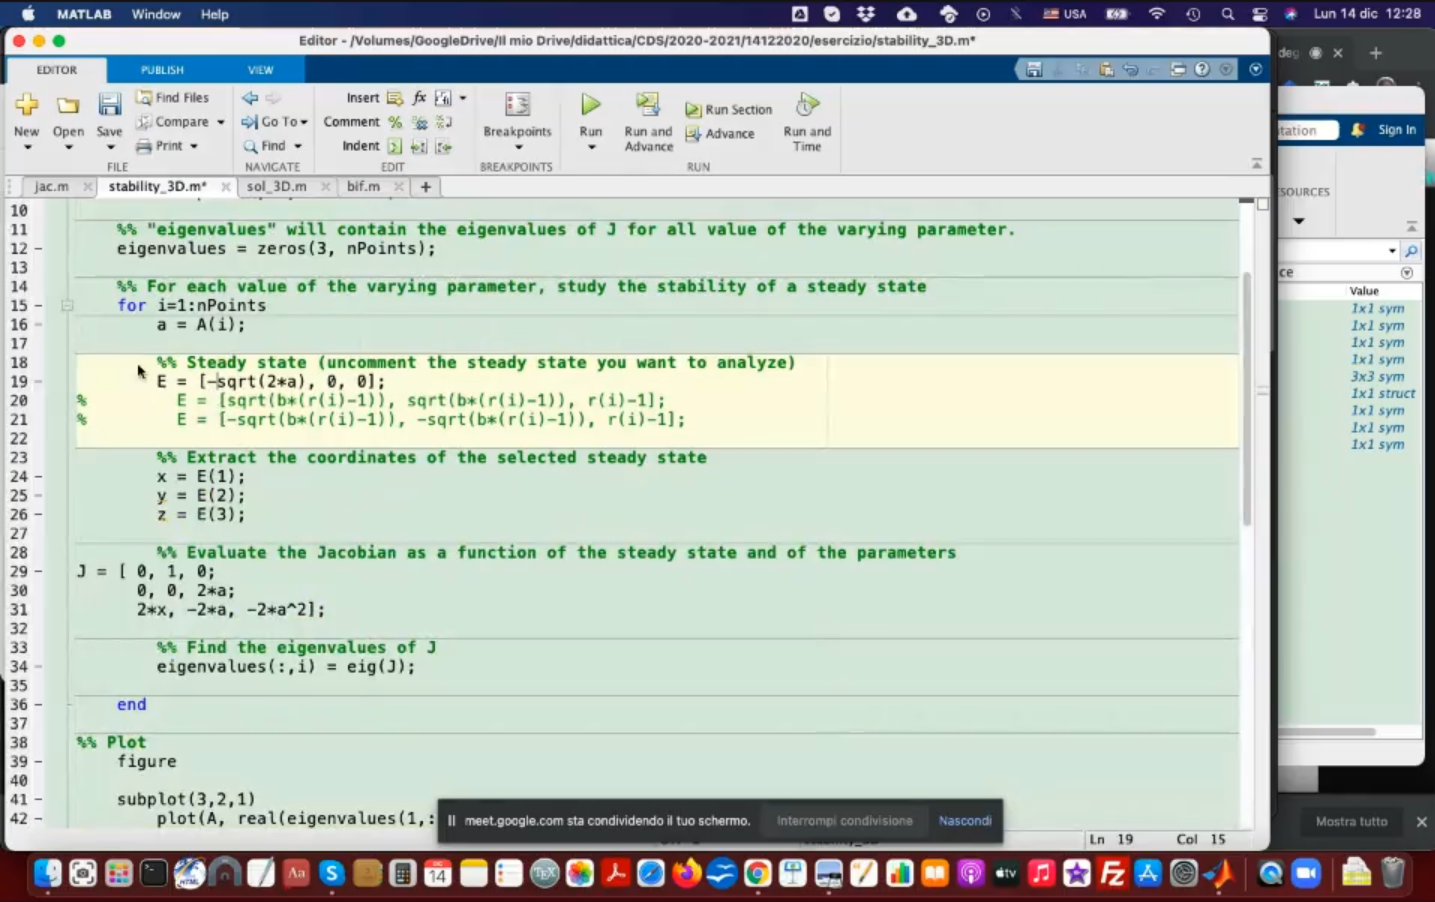This screenshot has height=902, width=1435.
Task: Insert function using the fx icon
Action: pos(419,98)
